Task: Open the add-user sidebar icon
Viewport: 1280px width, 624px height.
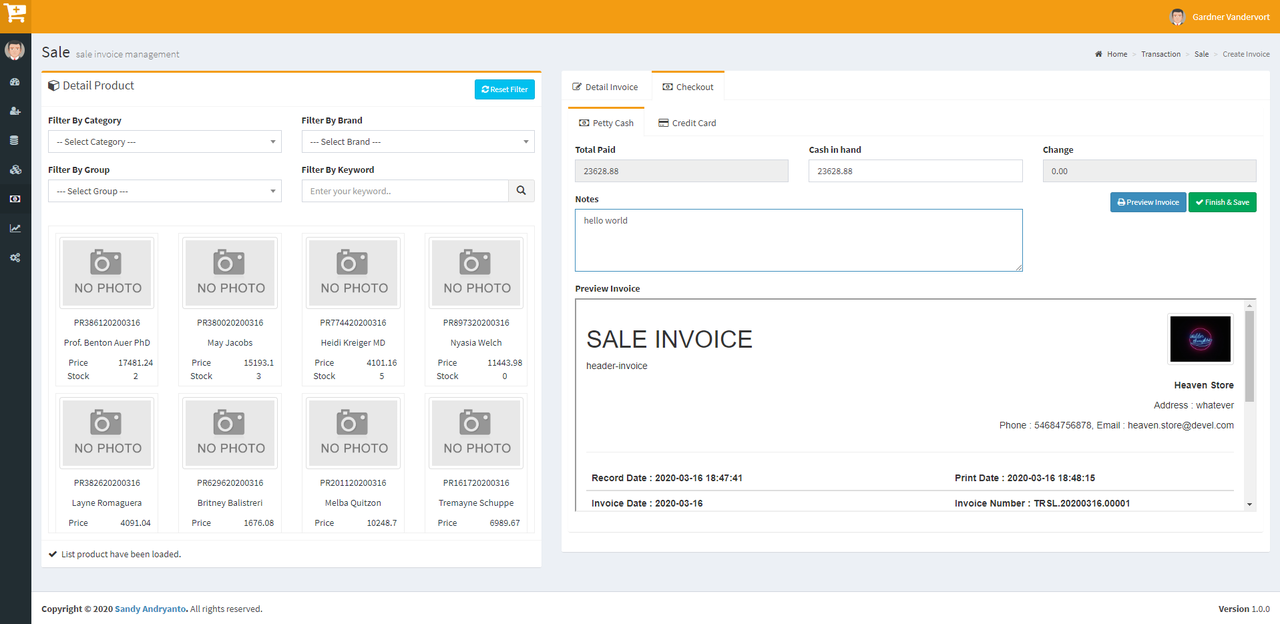Action: click(15, 111)
